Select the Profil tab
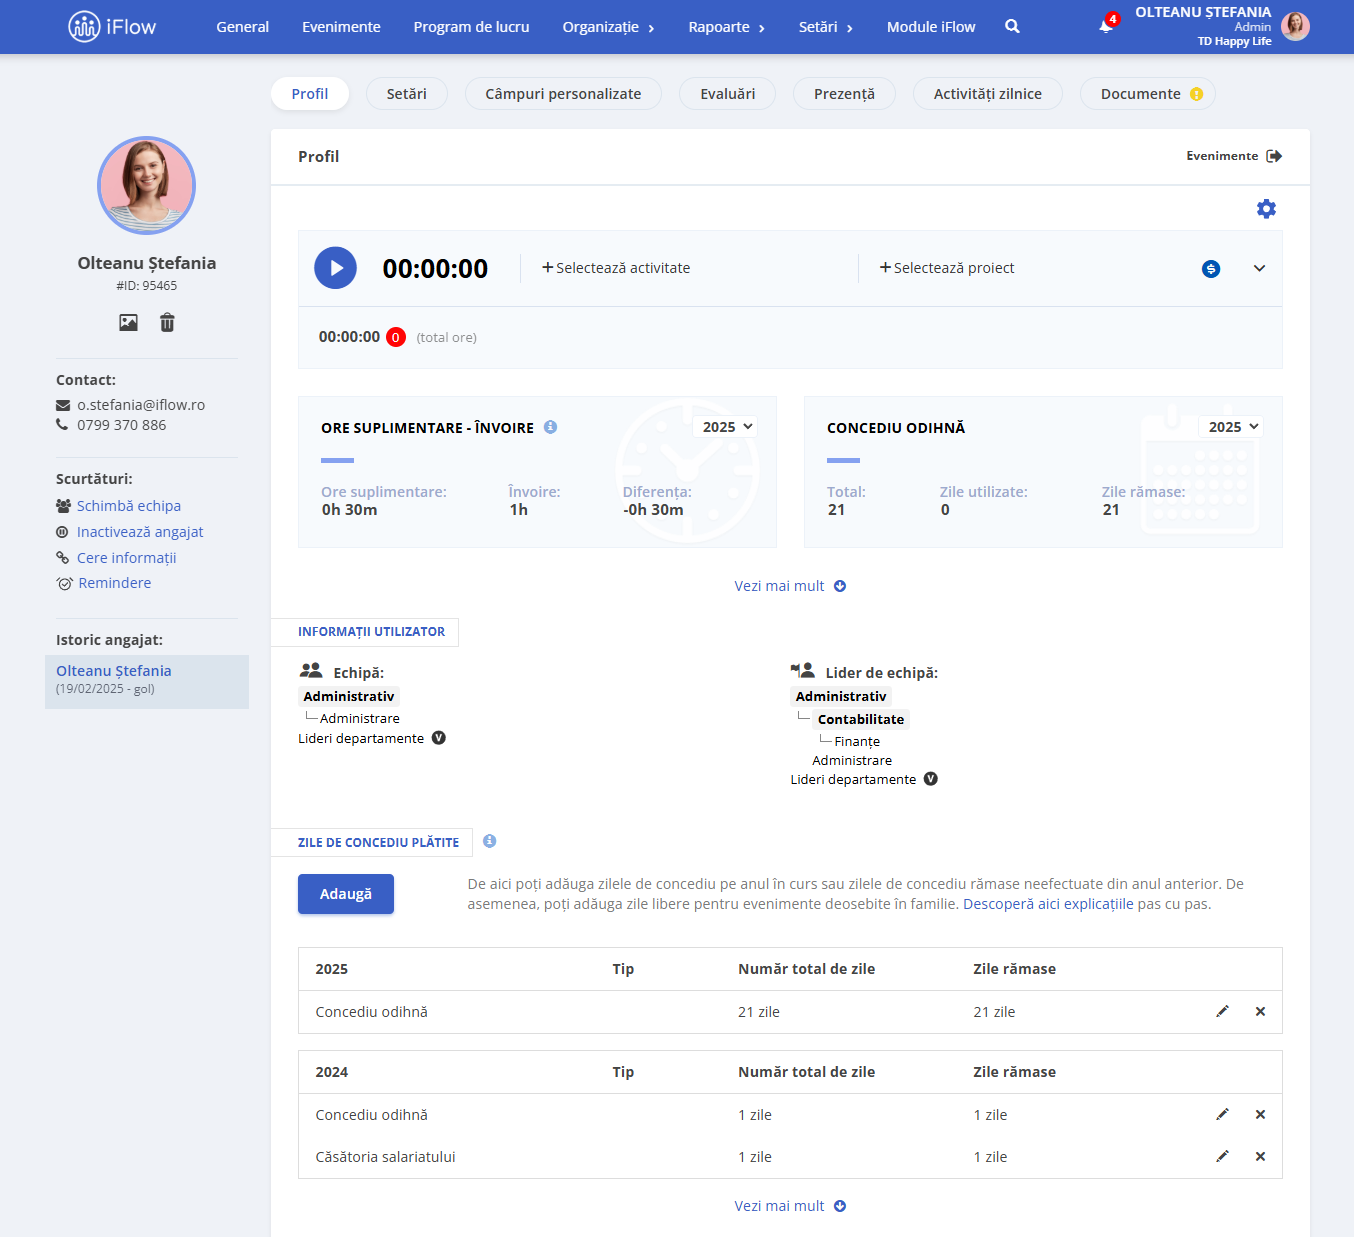 click(310, 94)
